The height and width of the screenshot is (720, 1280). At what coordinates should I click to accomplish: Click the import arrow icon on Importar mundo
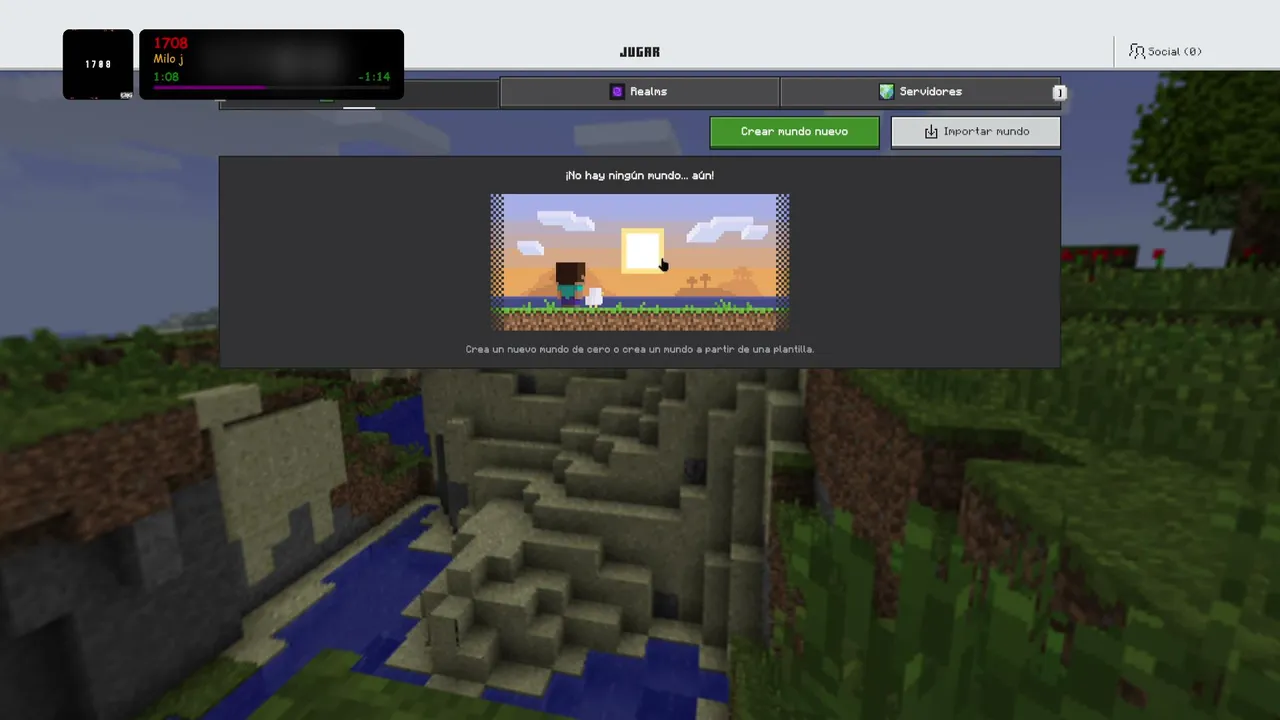tap(931, 132)
